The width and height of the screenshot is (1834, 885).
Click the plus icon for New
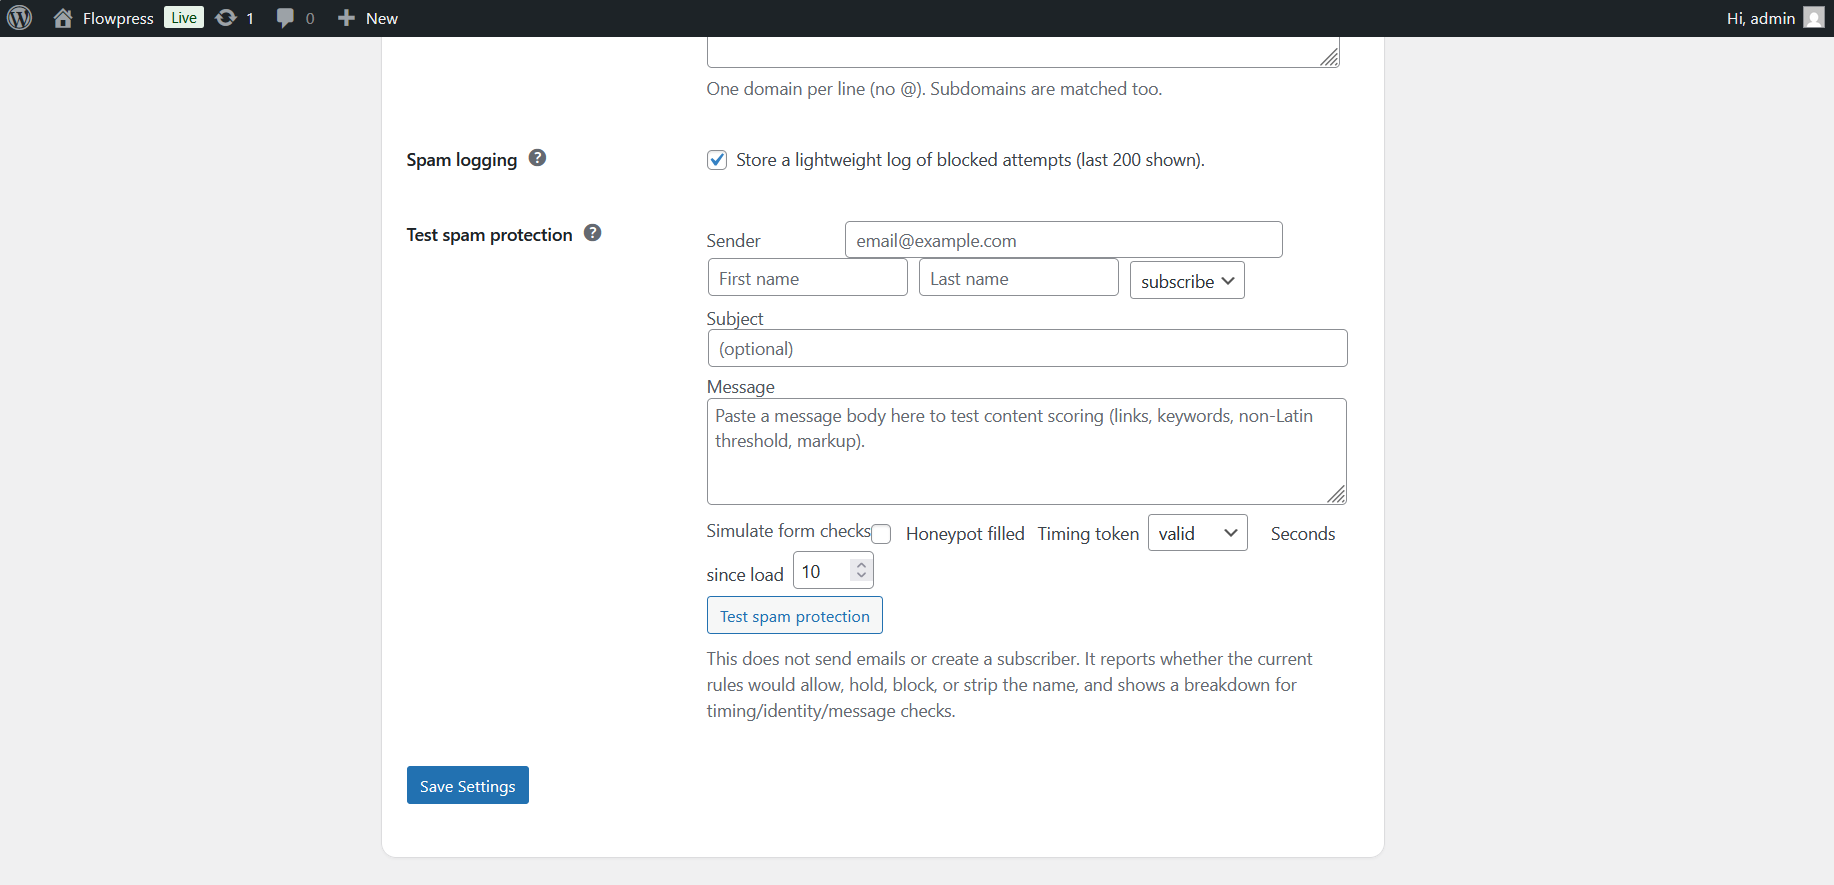coord(346,18)
